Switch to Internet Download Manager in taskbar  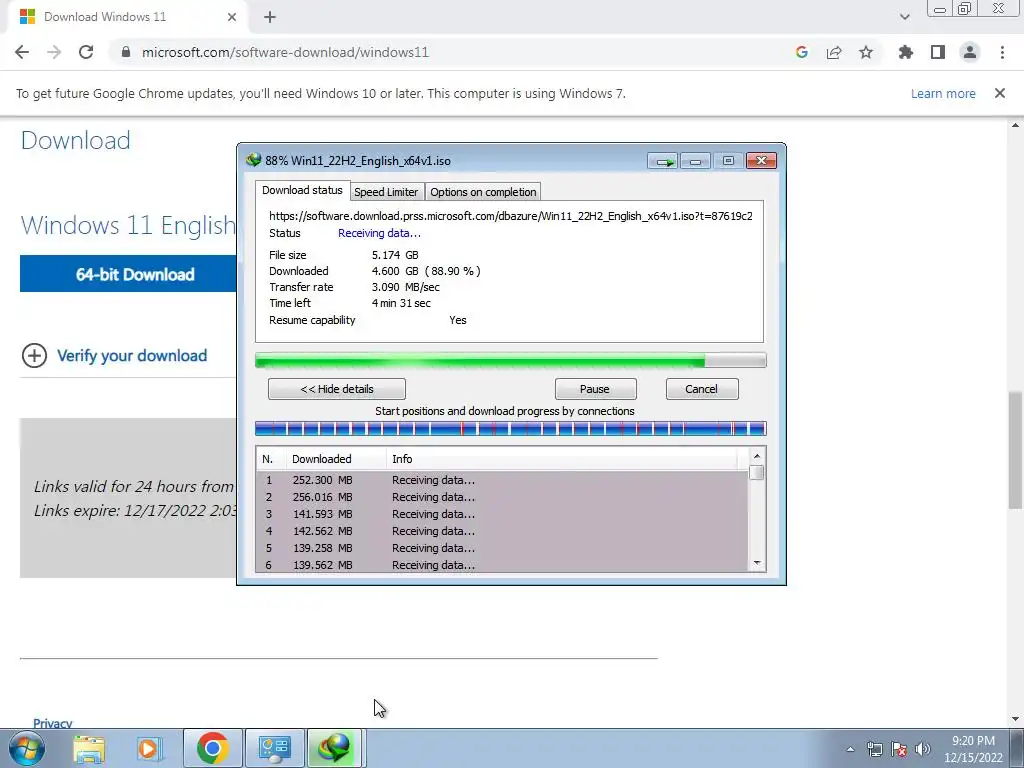(x=335, y=748)
